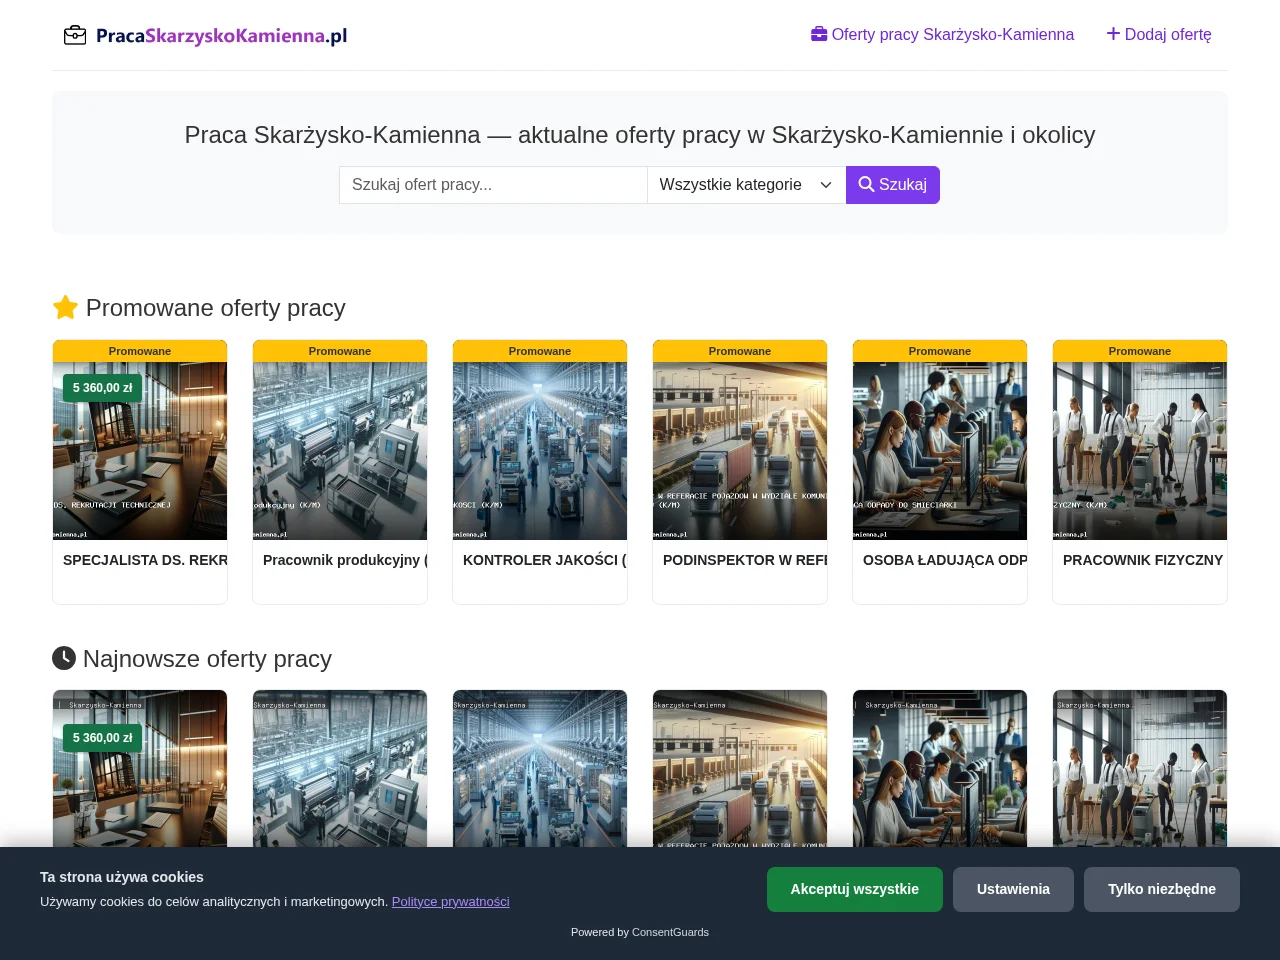Open the PracaSkarzyskoKamienna.pl home logo text
The width and height of the screenshot is (1280, 960).
click(222, 36)
